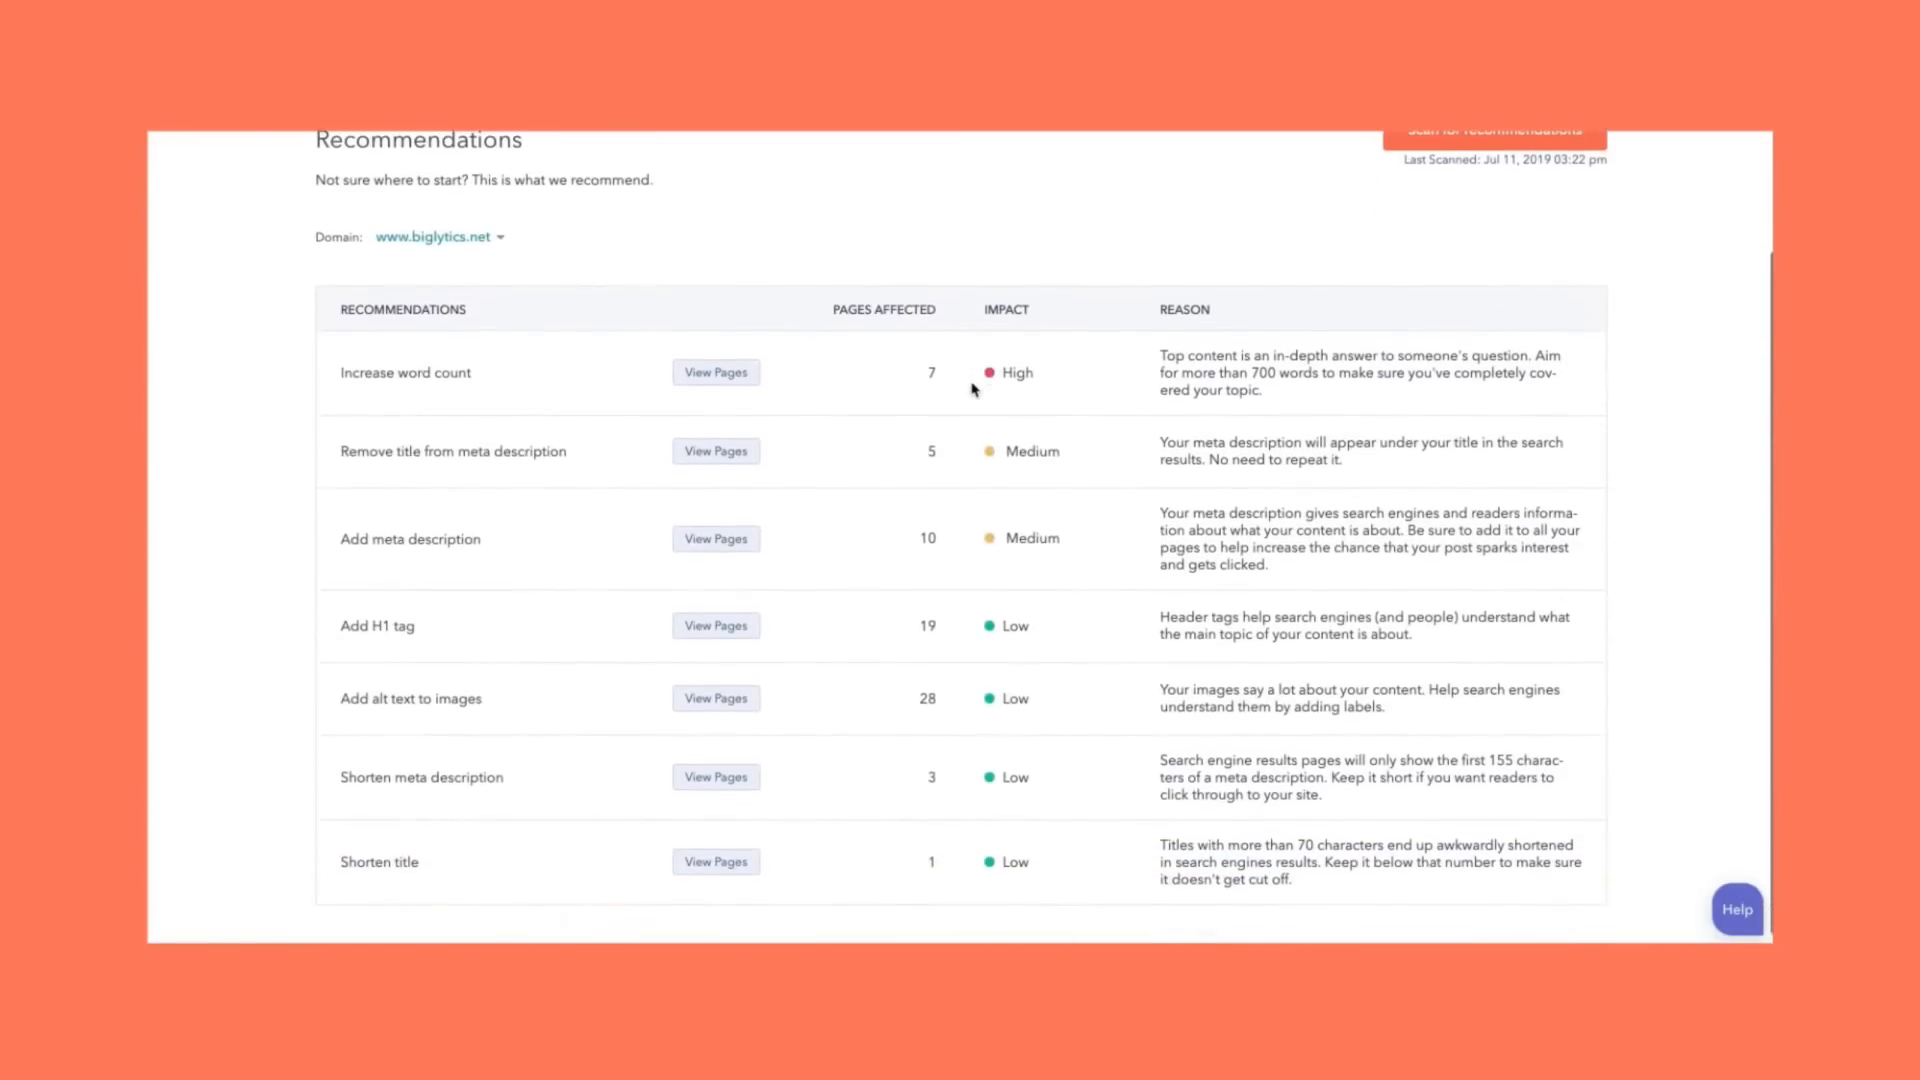Click the green Low dot in the Add H1 tag row
The image size is (1920, 1080).
tap(989, 626)
